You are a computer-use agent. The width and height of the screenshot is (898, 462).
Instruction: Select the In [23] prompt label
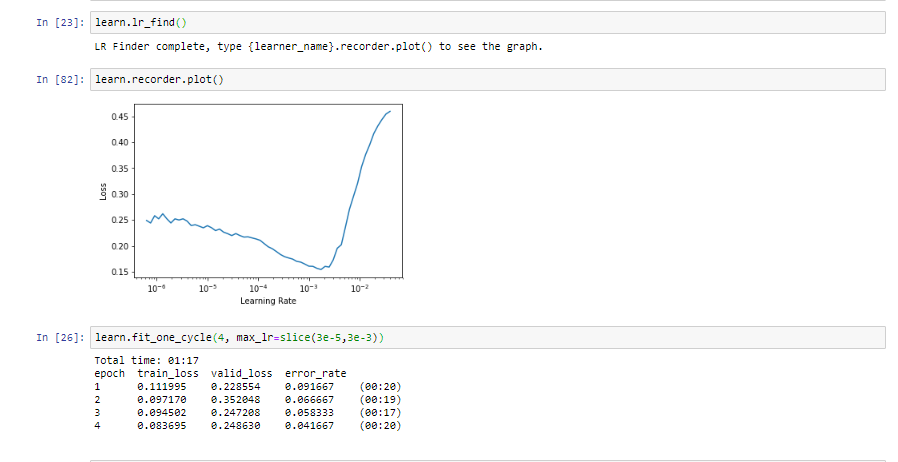click(x=60, y=22)
